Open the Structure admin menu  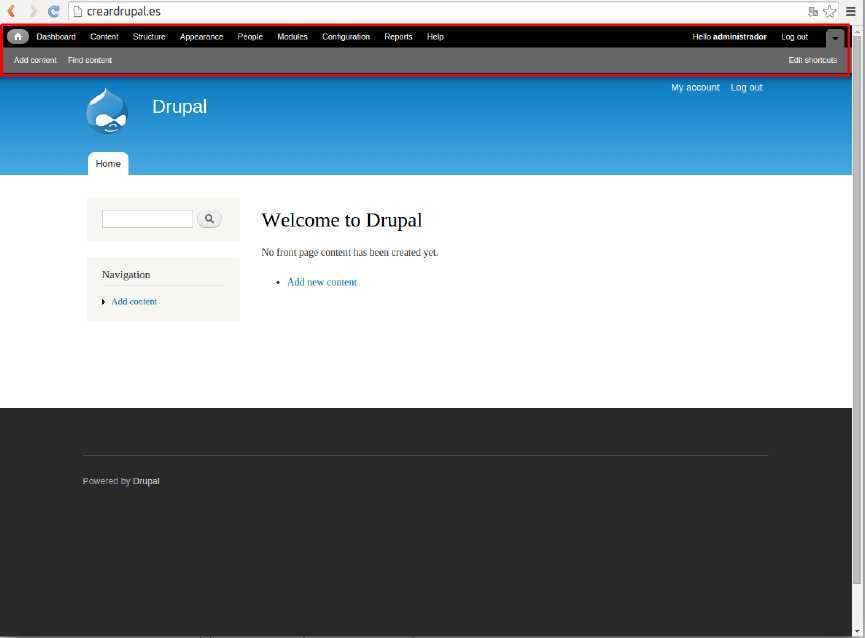[x=149, y=37]
